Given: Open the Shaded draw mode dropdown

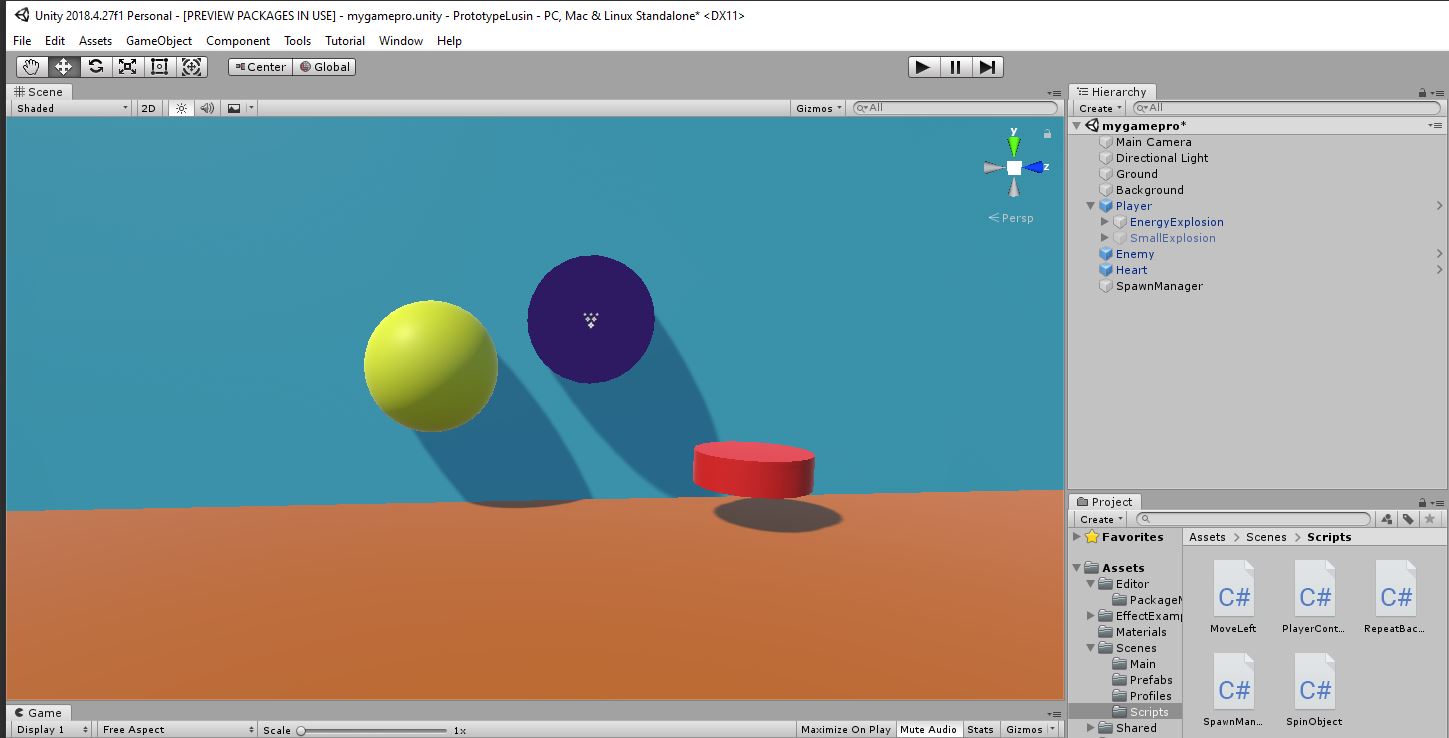Looking at the screenshot, I should click(68, 107).
